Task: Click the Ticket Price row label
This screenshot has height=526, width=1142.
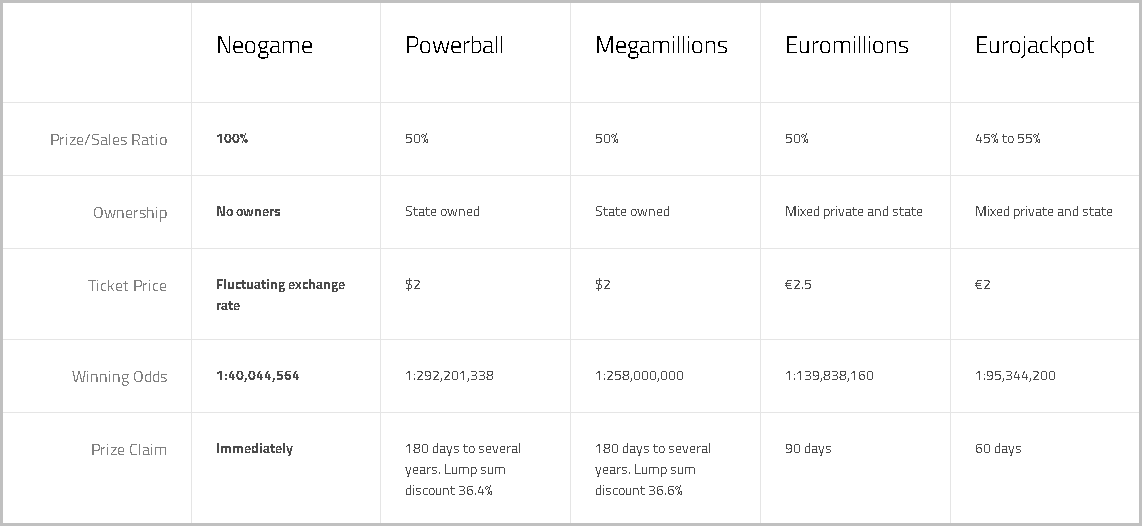Action: click(127, 286)
